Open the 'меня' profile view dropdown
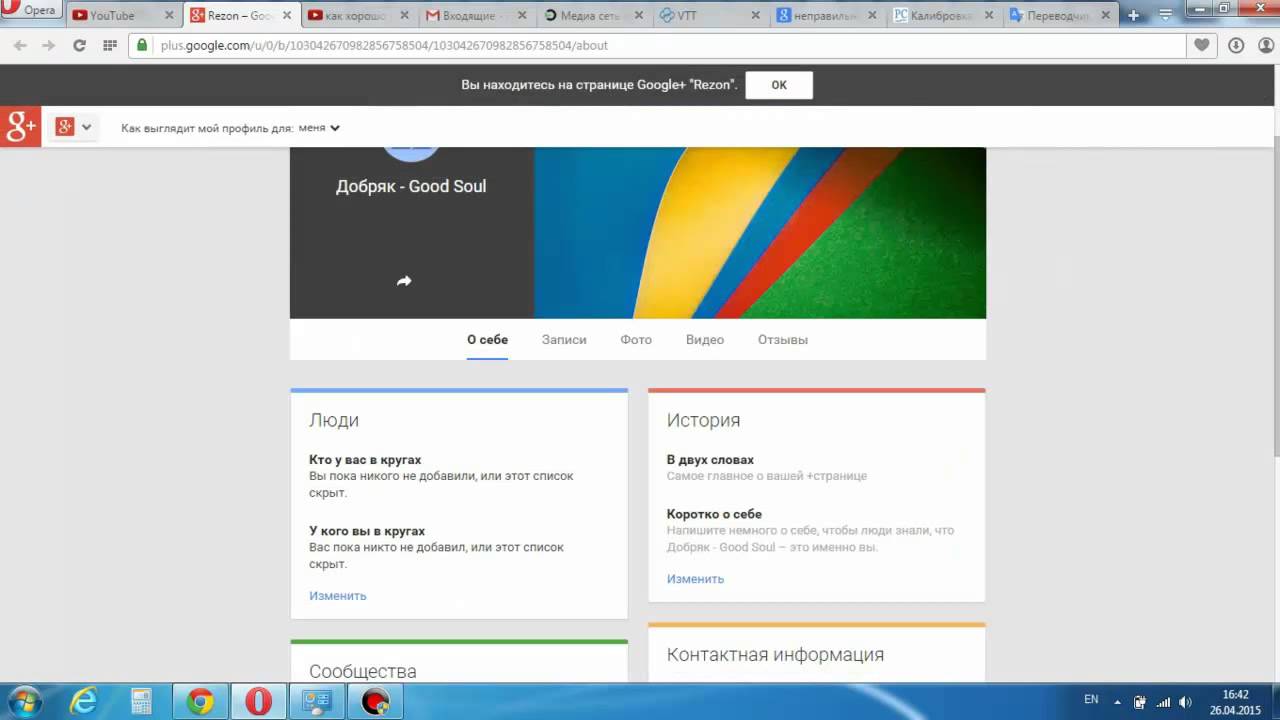Viewport: 1280px width, 720px height. click(319, 128)
